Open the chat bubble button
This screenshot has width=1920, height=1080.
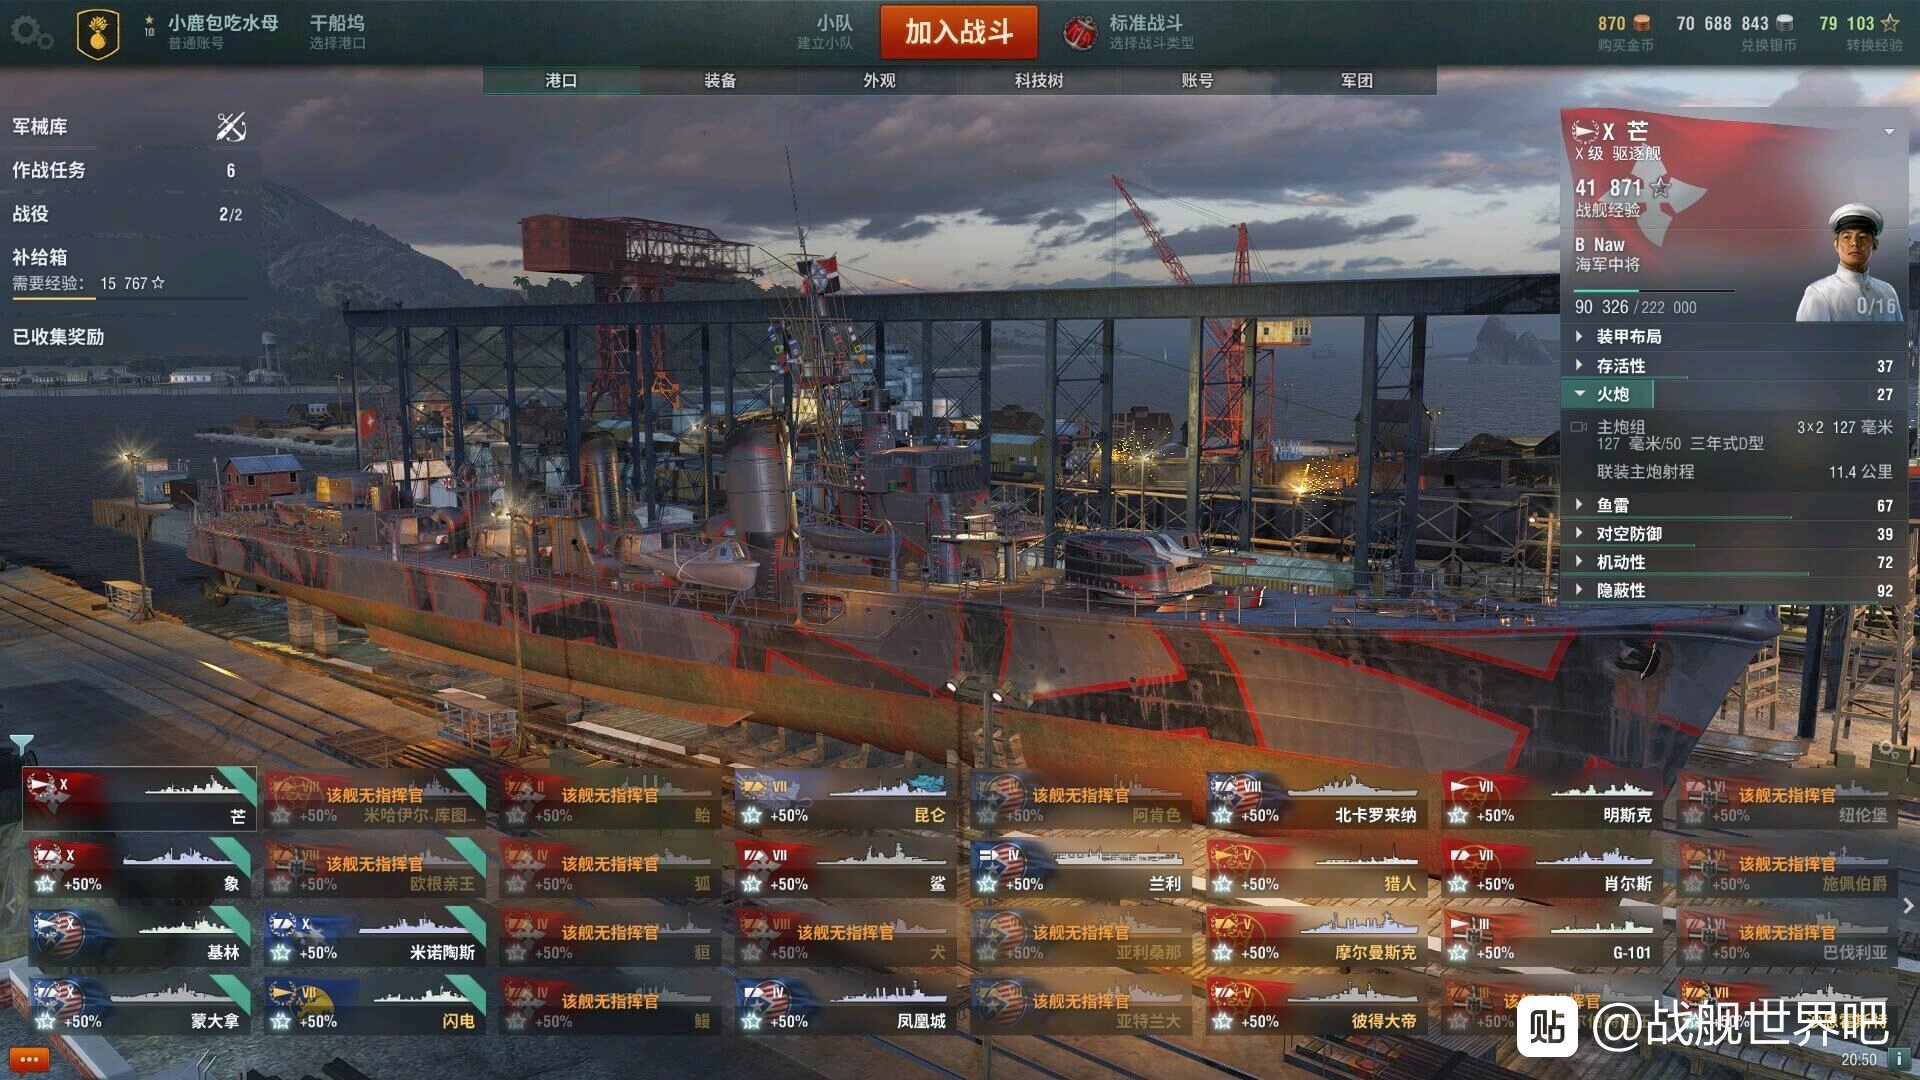[x=29, y=1059]
